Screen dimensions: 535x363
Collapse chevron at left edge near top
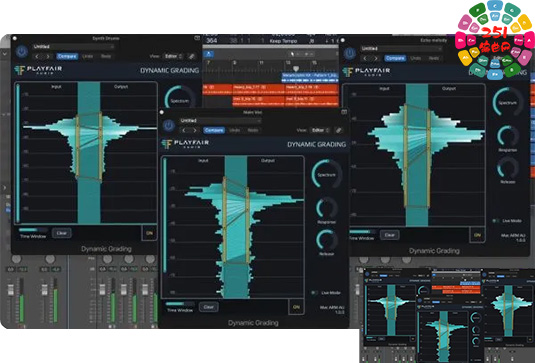pyautogui.click(x=5, y=54)
